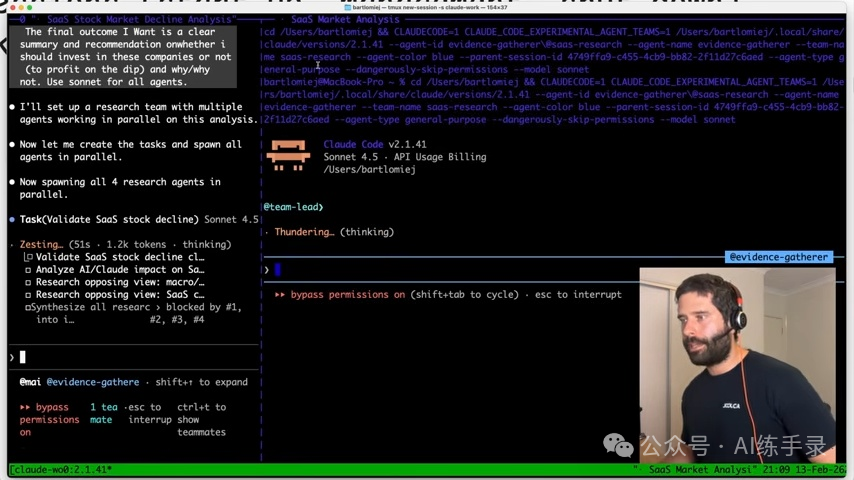Click the highlighted user prompt about final outcome
The height and width of the screenshot is (480, 854).
tap(123, 57)
